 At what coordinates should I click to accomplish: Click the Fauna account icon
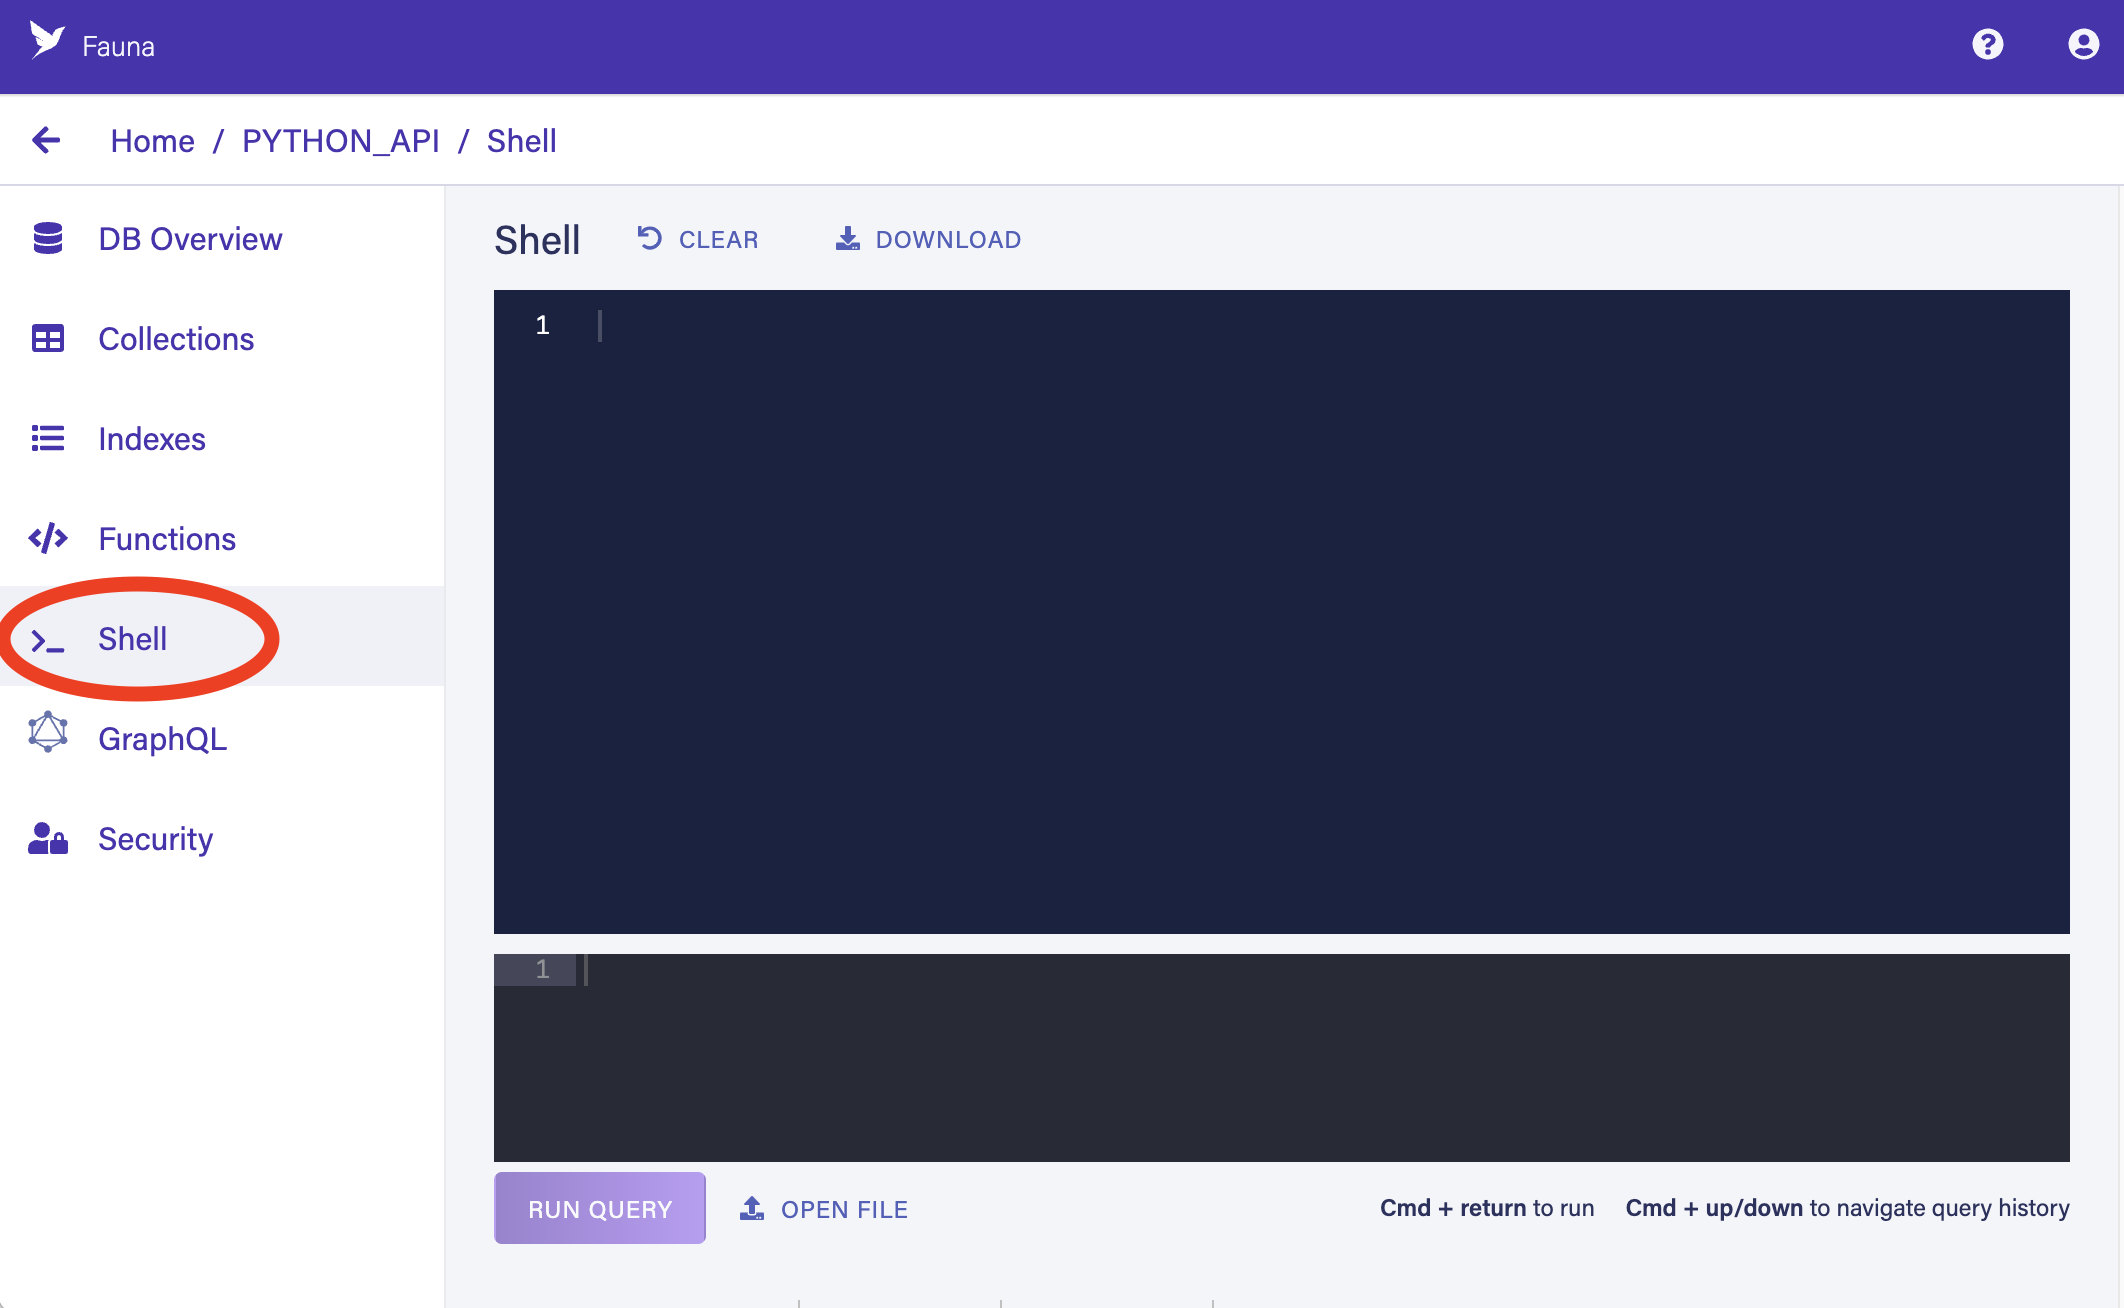click(x=2078, y=46)
